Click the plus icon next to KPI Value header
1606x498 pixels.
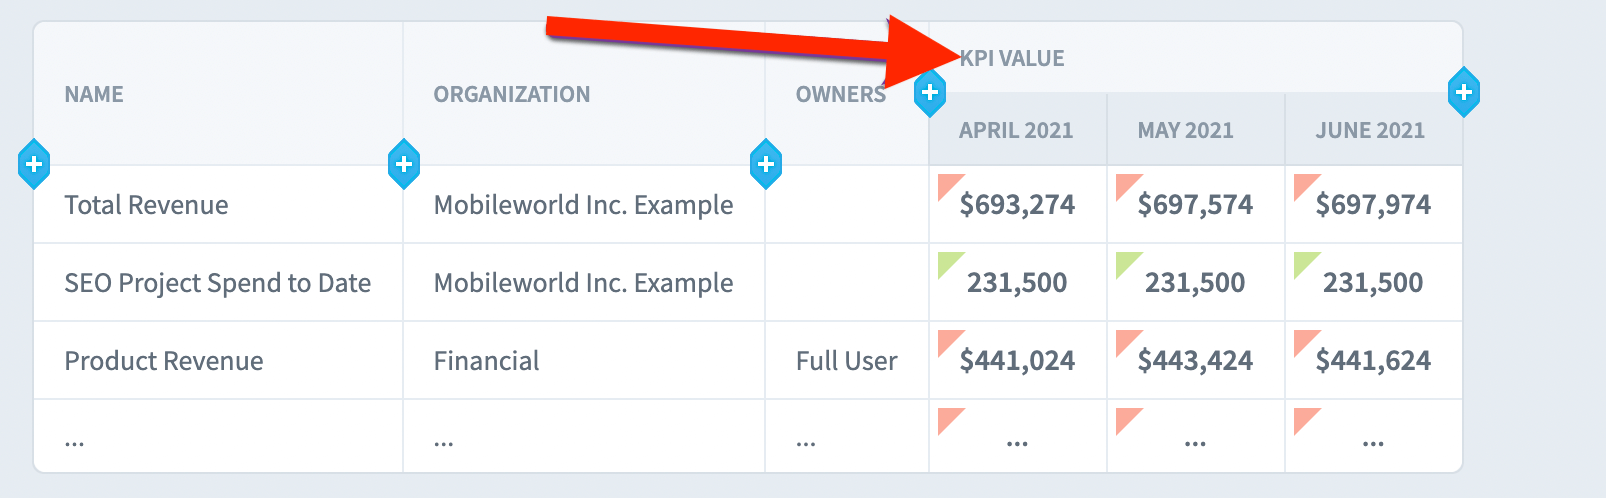coord(930,93)
